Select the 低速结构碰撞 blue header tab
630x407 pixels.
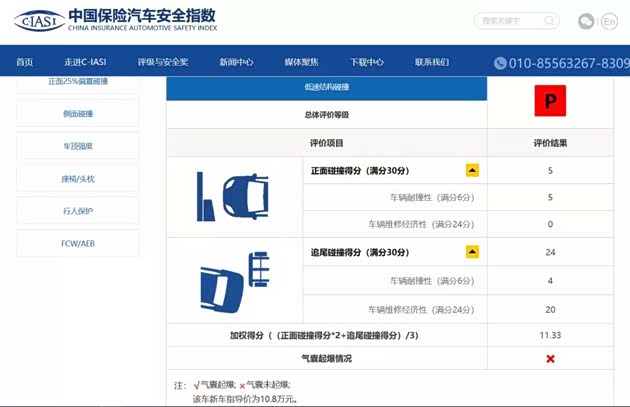tap(326, 87)
